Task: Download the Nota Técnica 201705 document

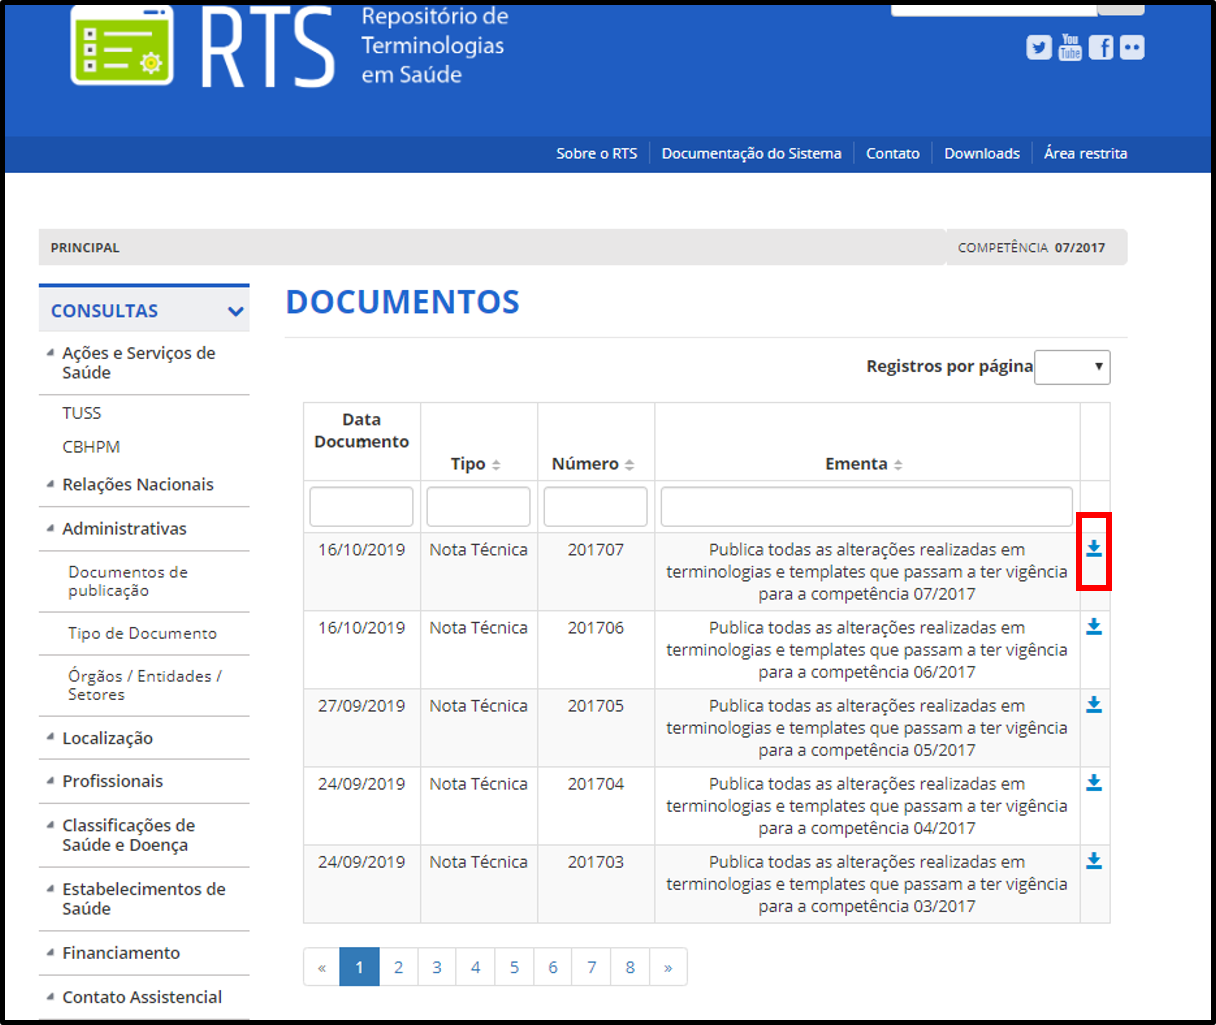Action: tap(1094, 705)
